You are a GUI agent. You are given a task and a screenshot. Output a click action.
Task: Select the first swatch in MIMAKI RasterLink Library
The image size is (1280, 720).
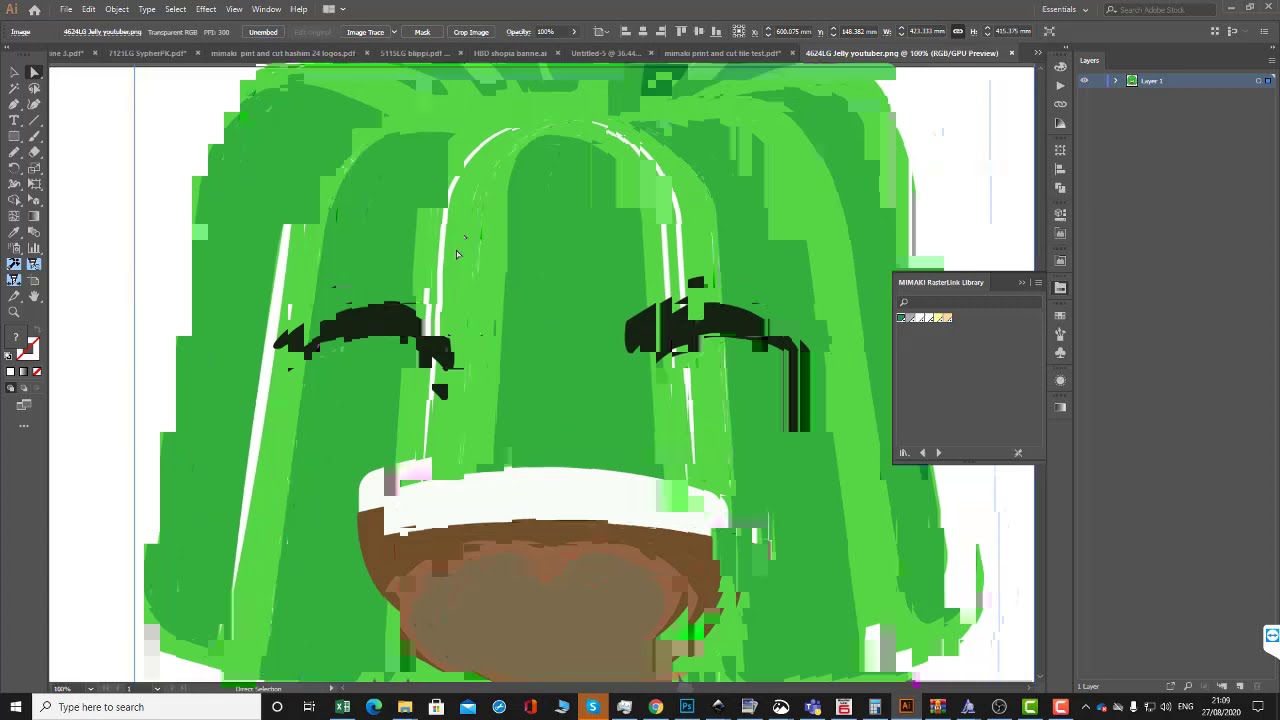(x=902, y=318)
